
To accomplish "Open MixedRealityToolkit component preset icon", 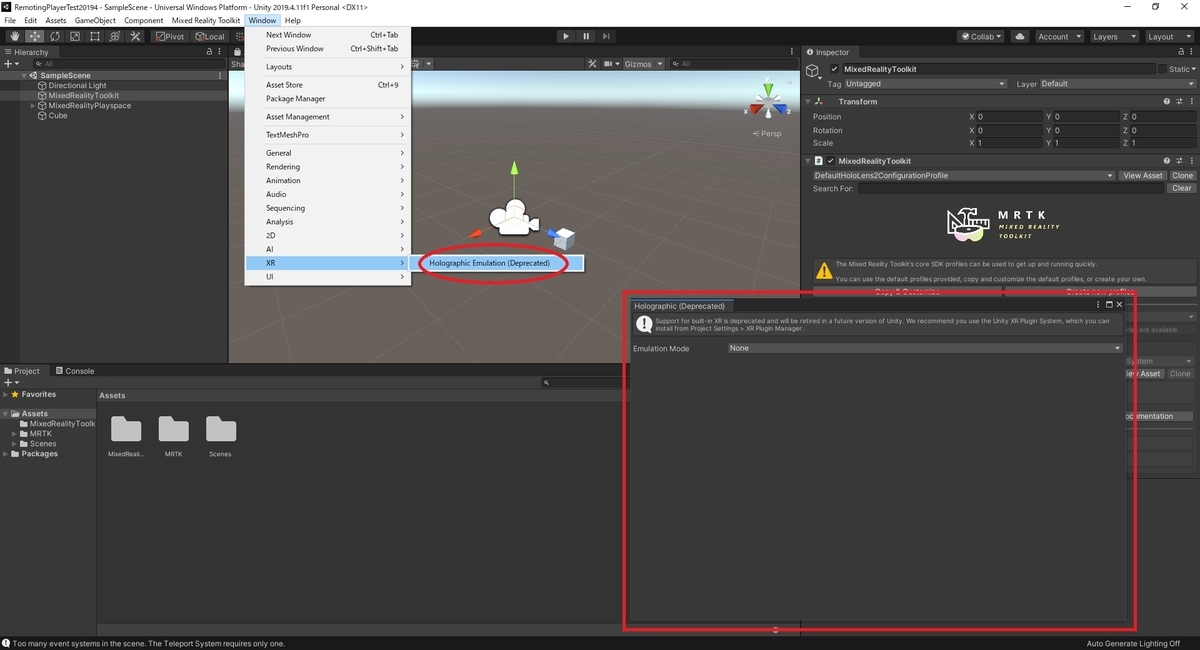I will 1178,160.
